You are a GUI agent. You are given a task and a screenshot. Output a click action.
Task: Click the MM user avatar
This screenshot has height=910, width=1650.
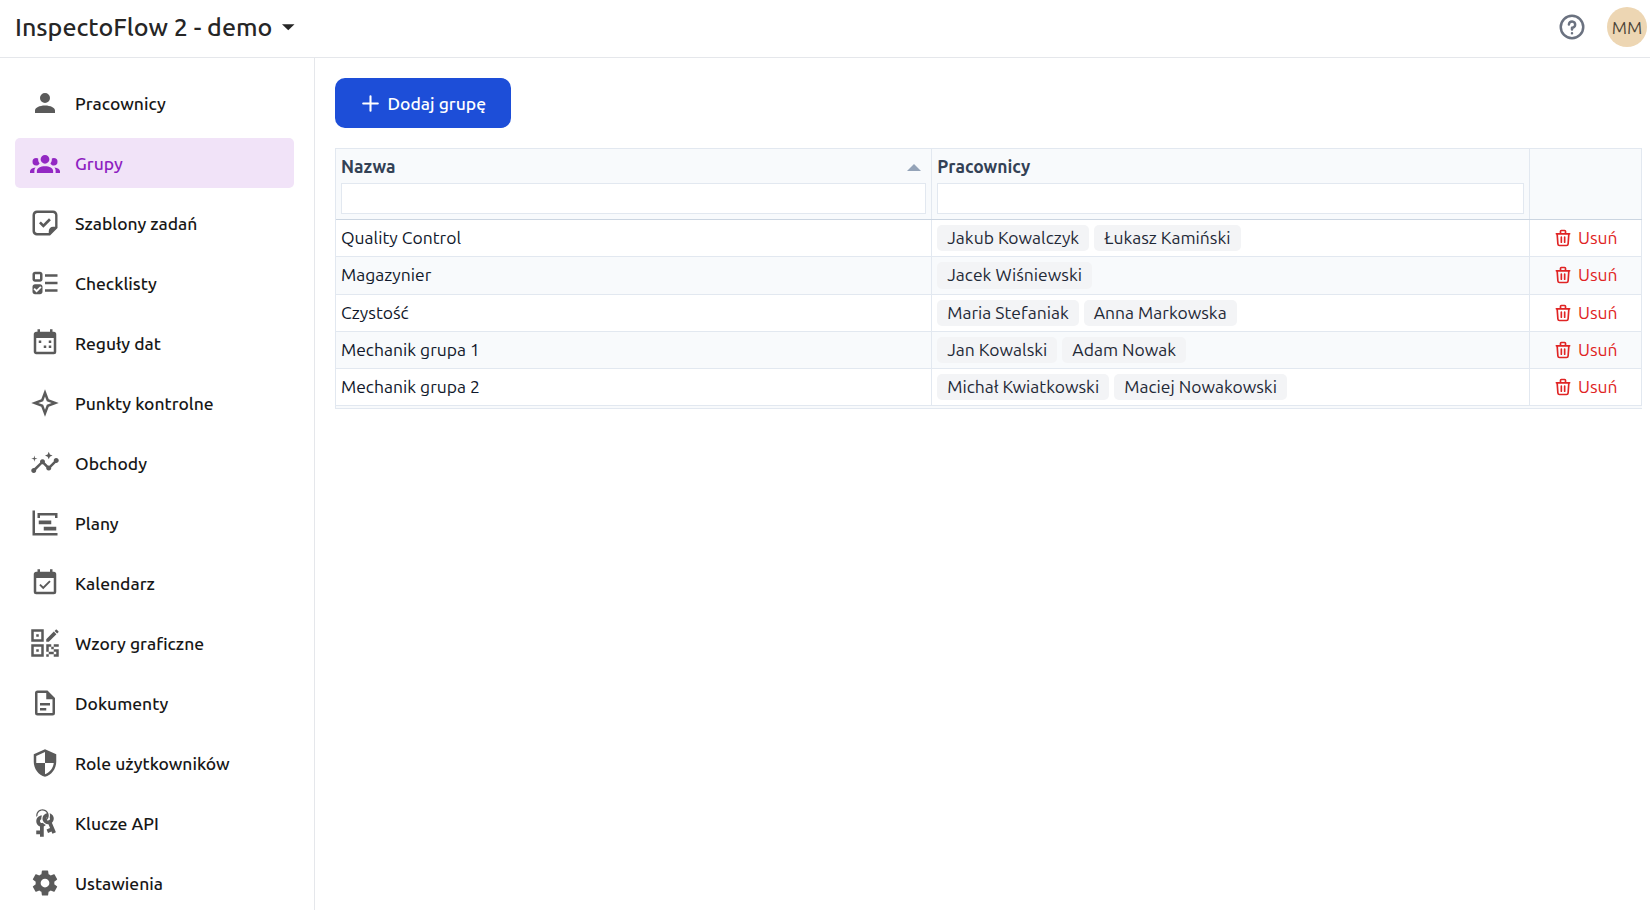point(1626,27)
